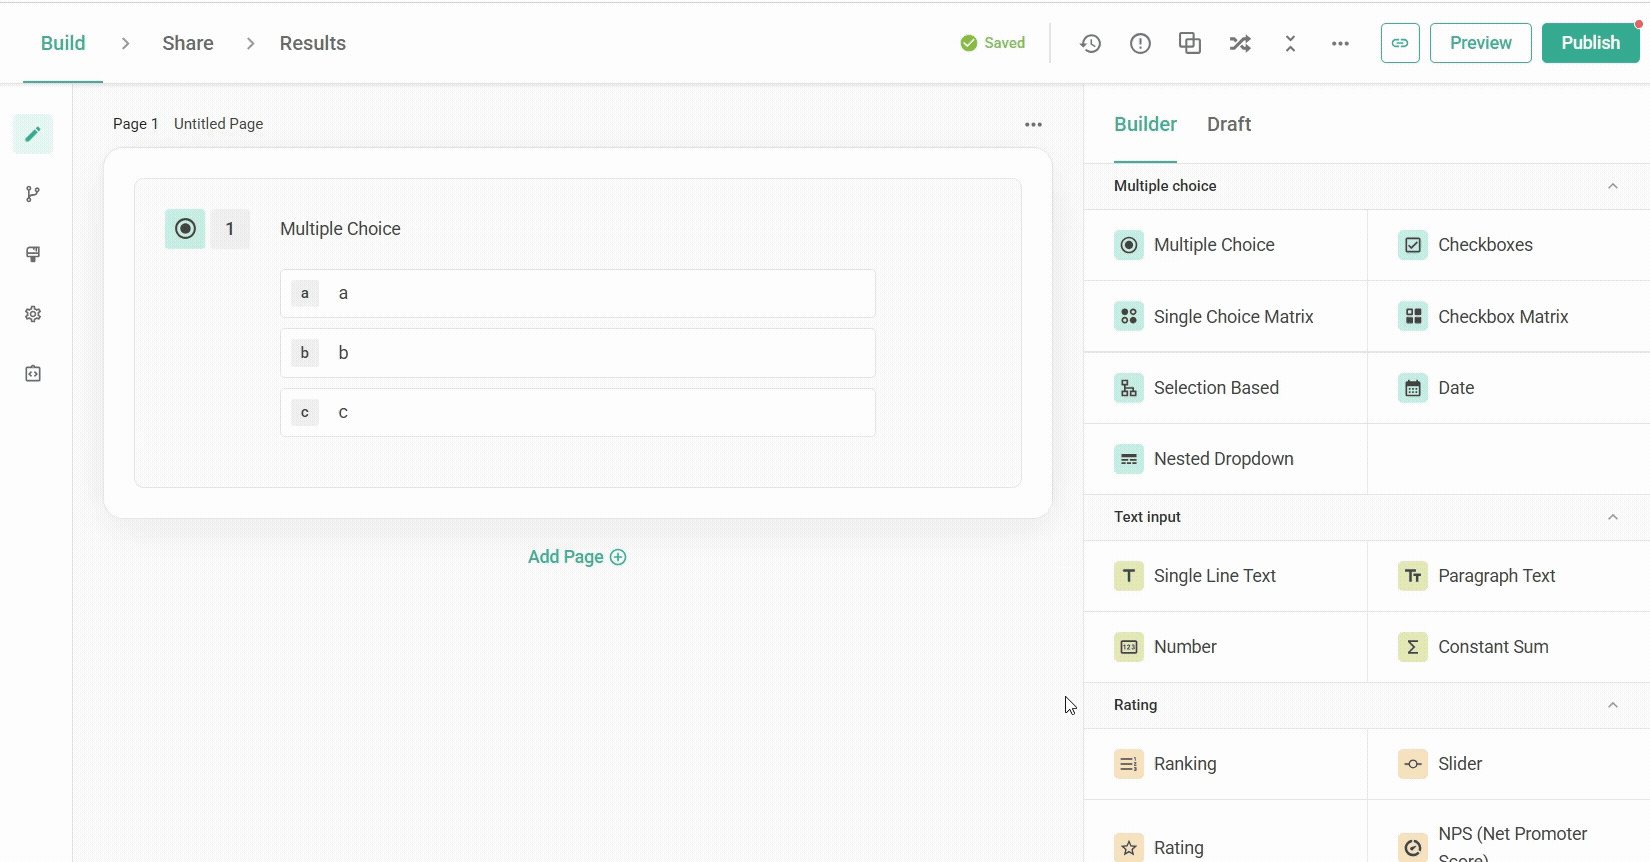1650x862 pixels.
Task: Open the theme paint roller icon
Action: tap(33, 254)
